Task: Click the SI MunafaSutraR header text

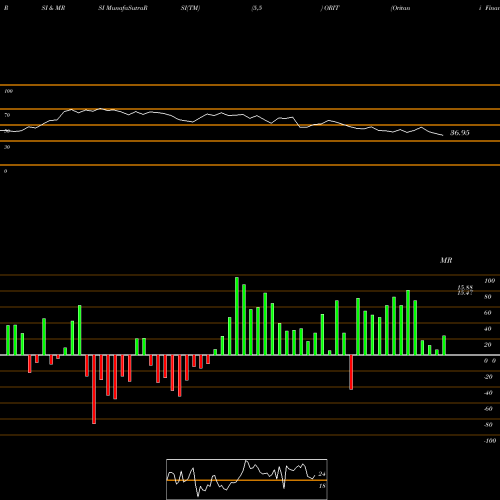Action: click(x=123, y=8)
